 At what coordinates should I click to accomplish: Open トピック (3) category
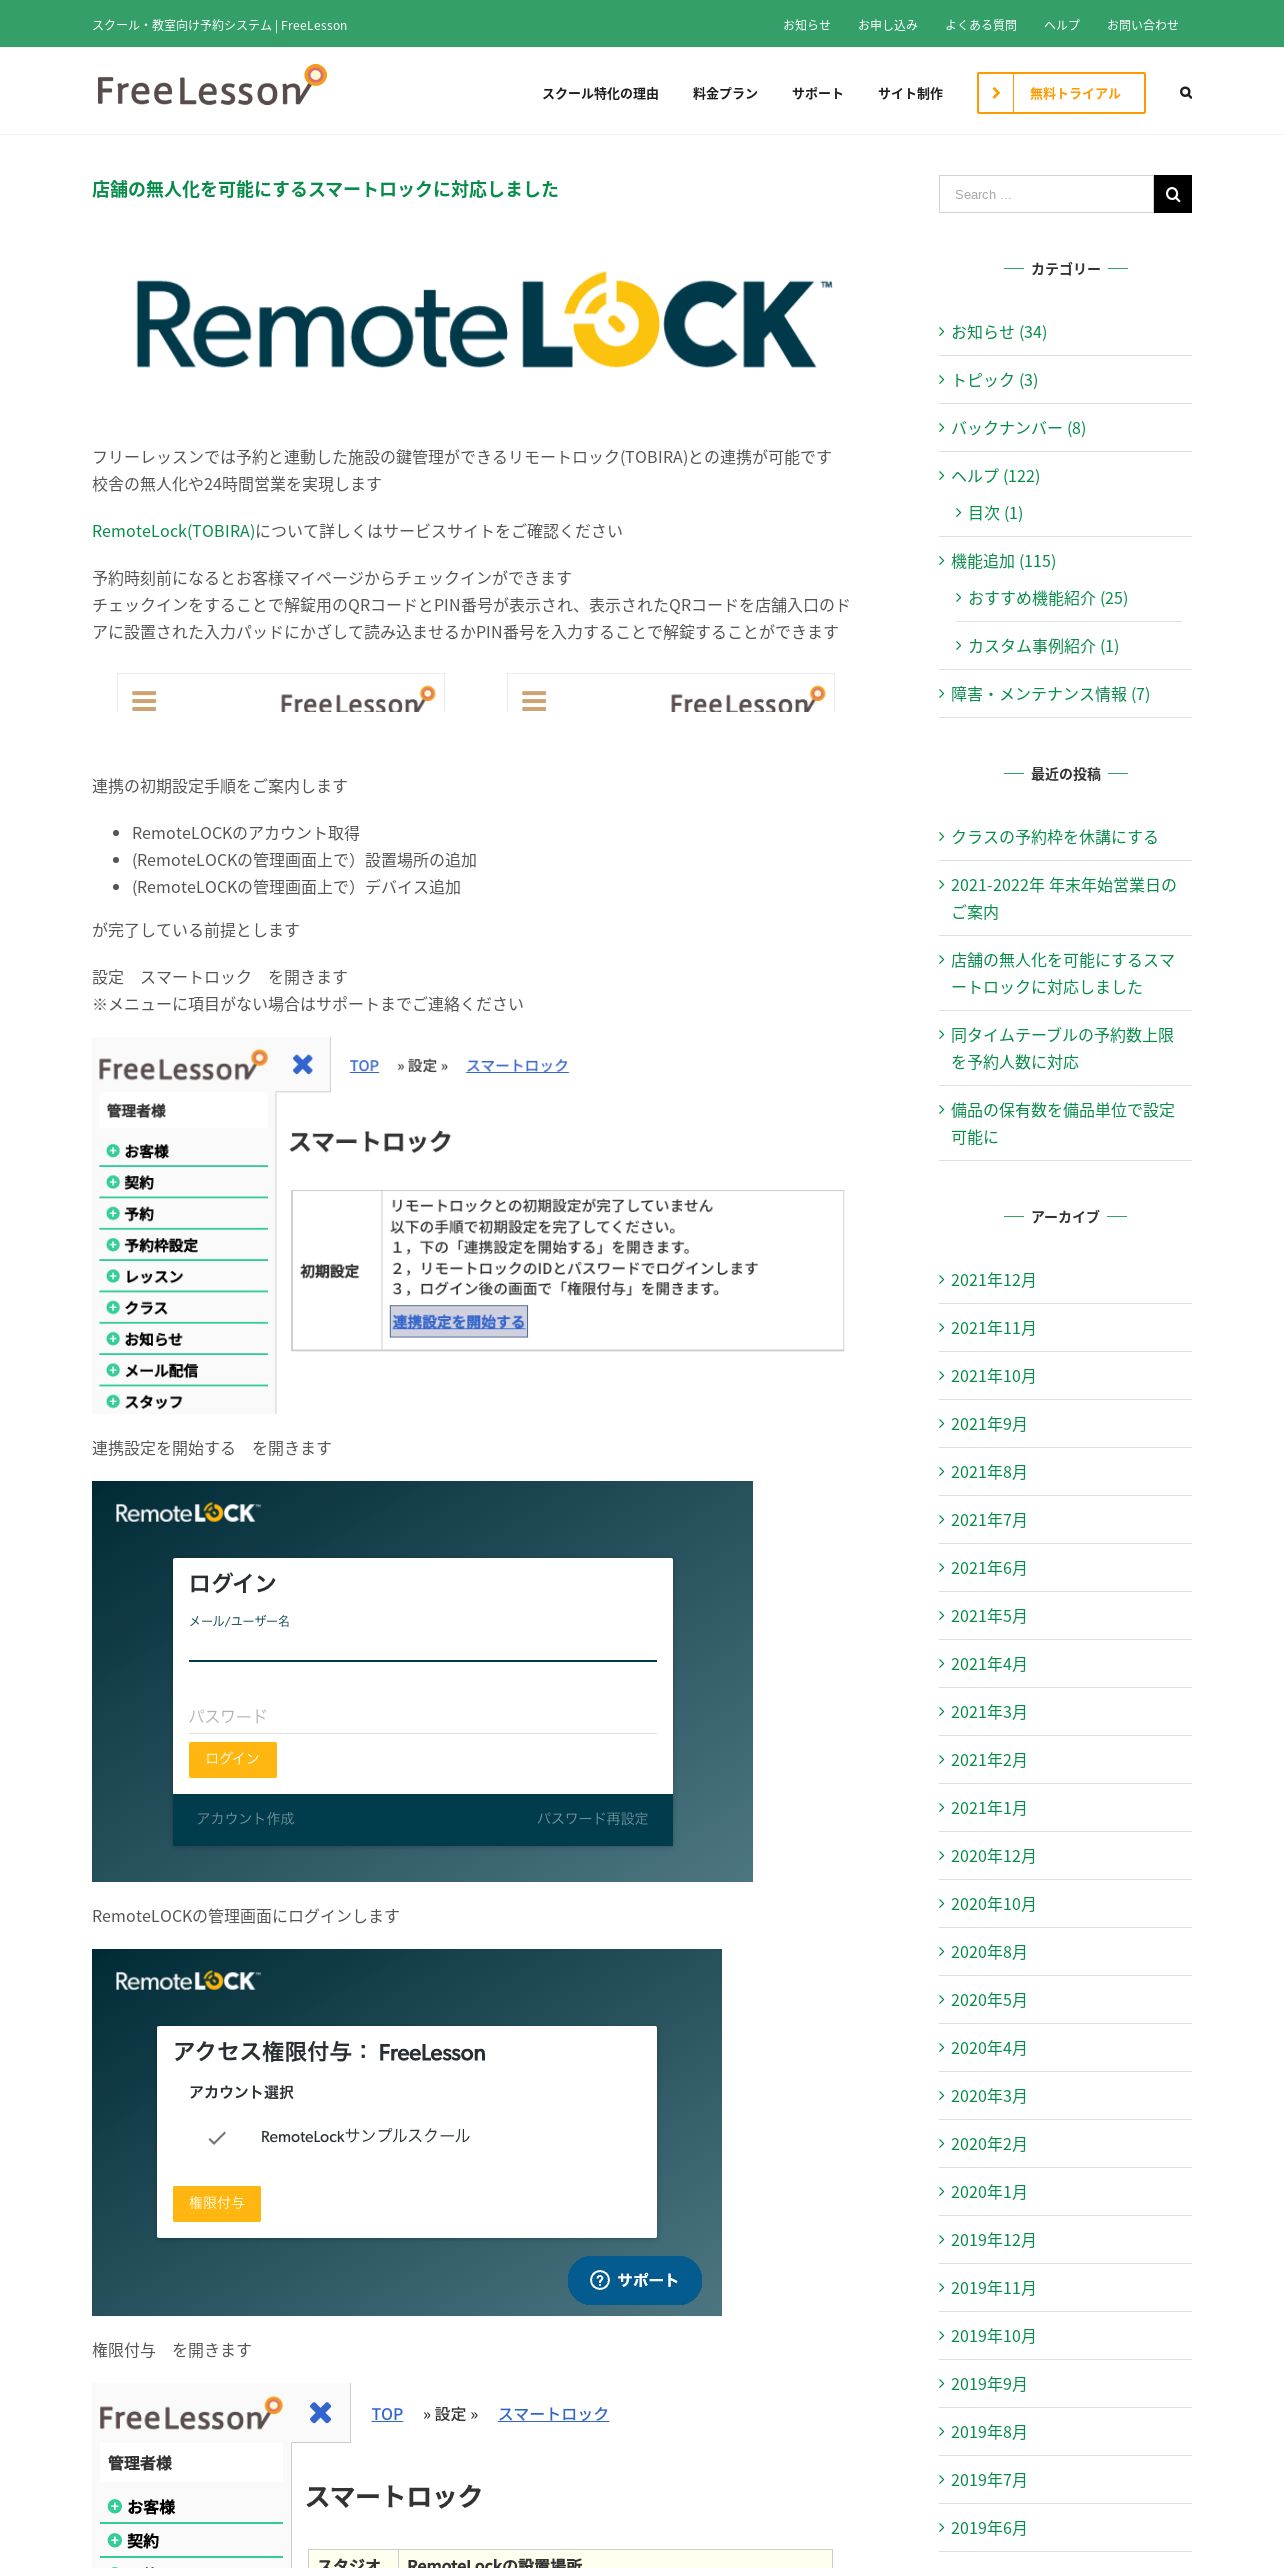pyautogui.click(x=994, y=380)
